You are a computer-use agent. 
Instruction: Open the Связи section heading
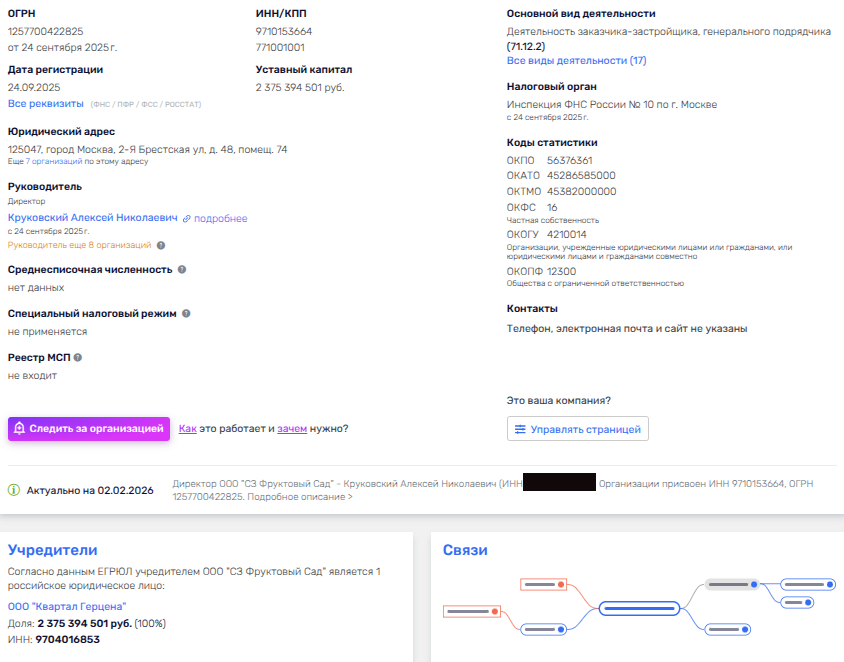pos(465,550)
